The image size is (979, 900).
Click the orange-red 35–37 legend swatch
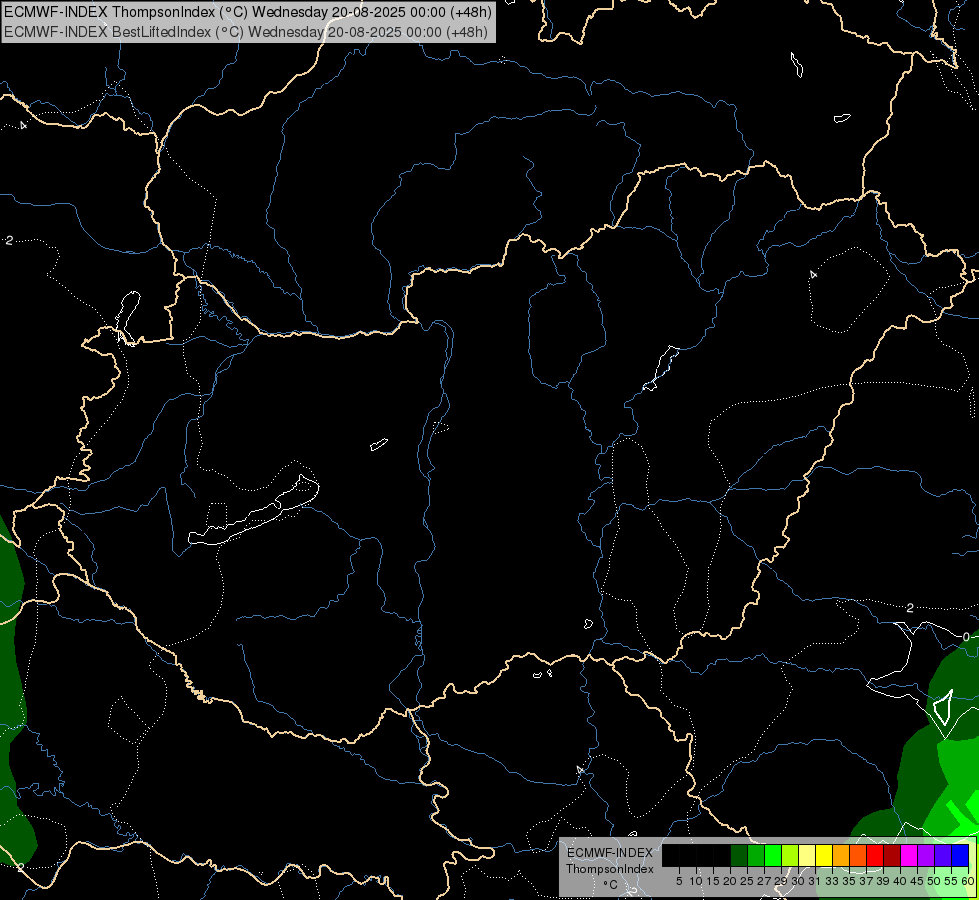coord(858,856)
